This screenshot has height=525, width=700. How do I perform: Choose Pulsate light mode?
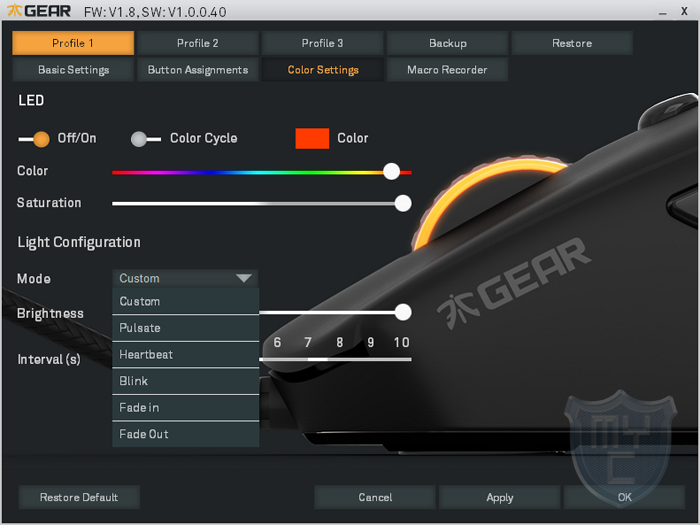tap(186, 328)
